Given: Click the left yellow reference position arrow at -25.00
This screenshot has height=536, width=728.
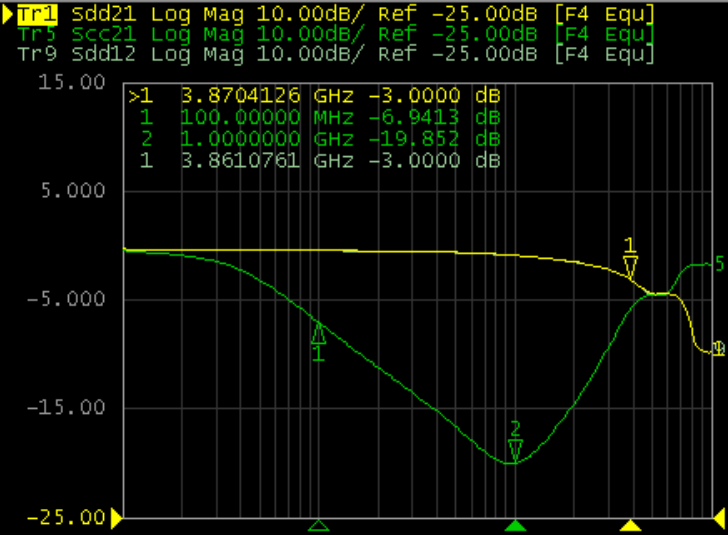Looking at the screenshot, I should point(116,518).
